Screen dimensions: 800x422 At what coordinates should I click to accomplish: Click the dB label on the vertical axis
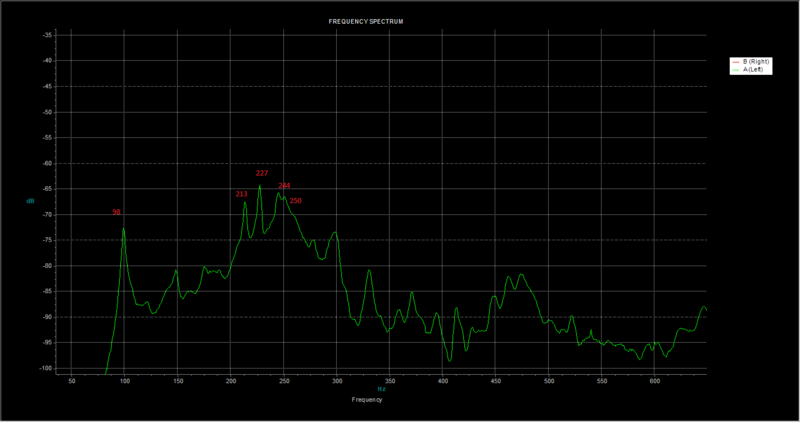coord(30,202)
